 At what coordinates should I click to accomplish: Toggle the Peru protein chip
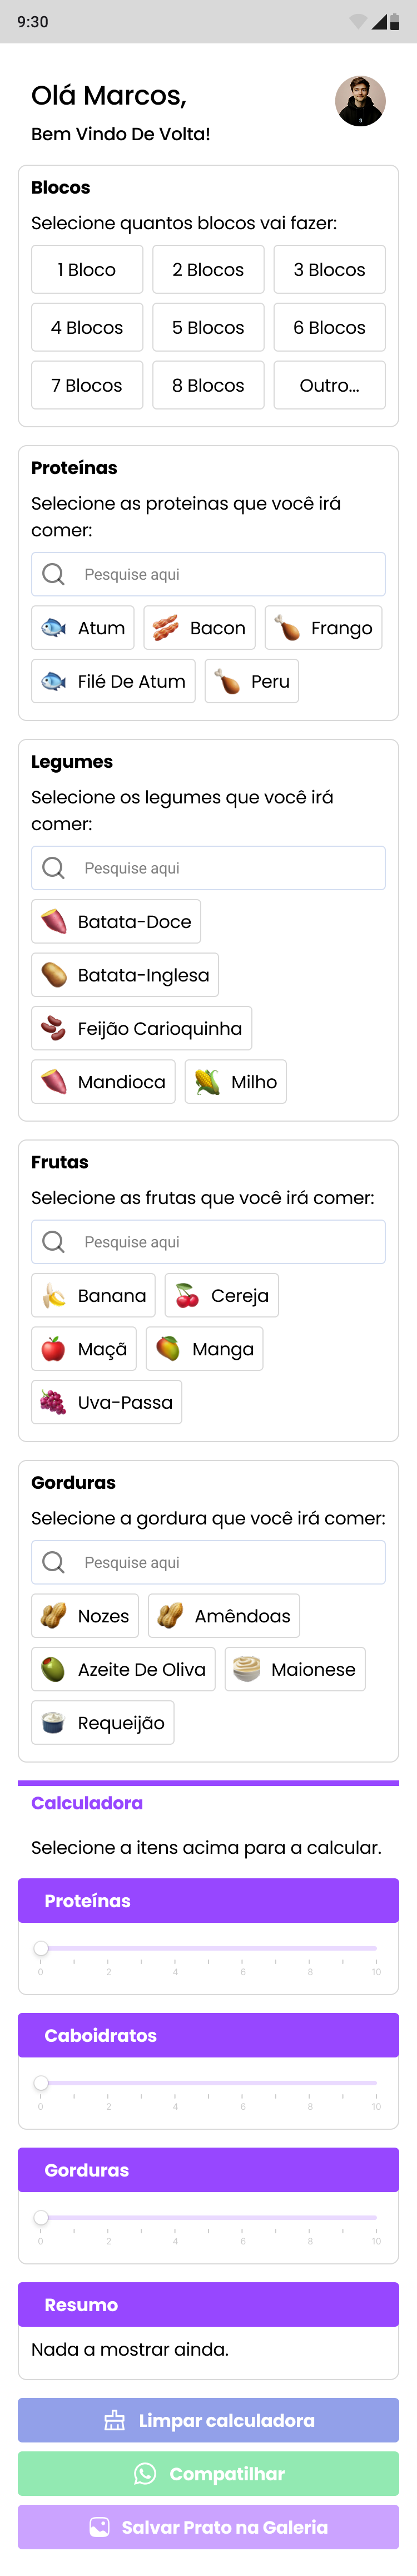(x=251, y=681)
